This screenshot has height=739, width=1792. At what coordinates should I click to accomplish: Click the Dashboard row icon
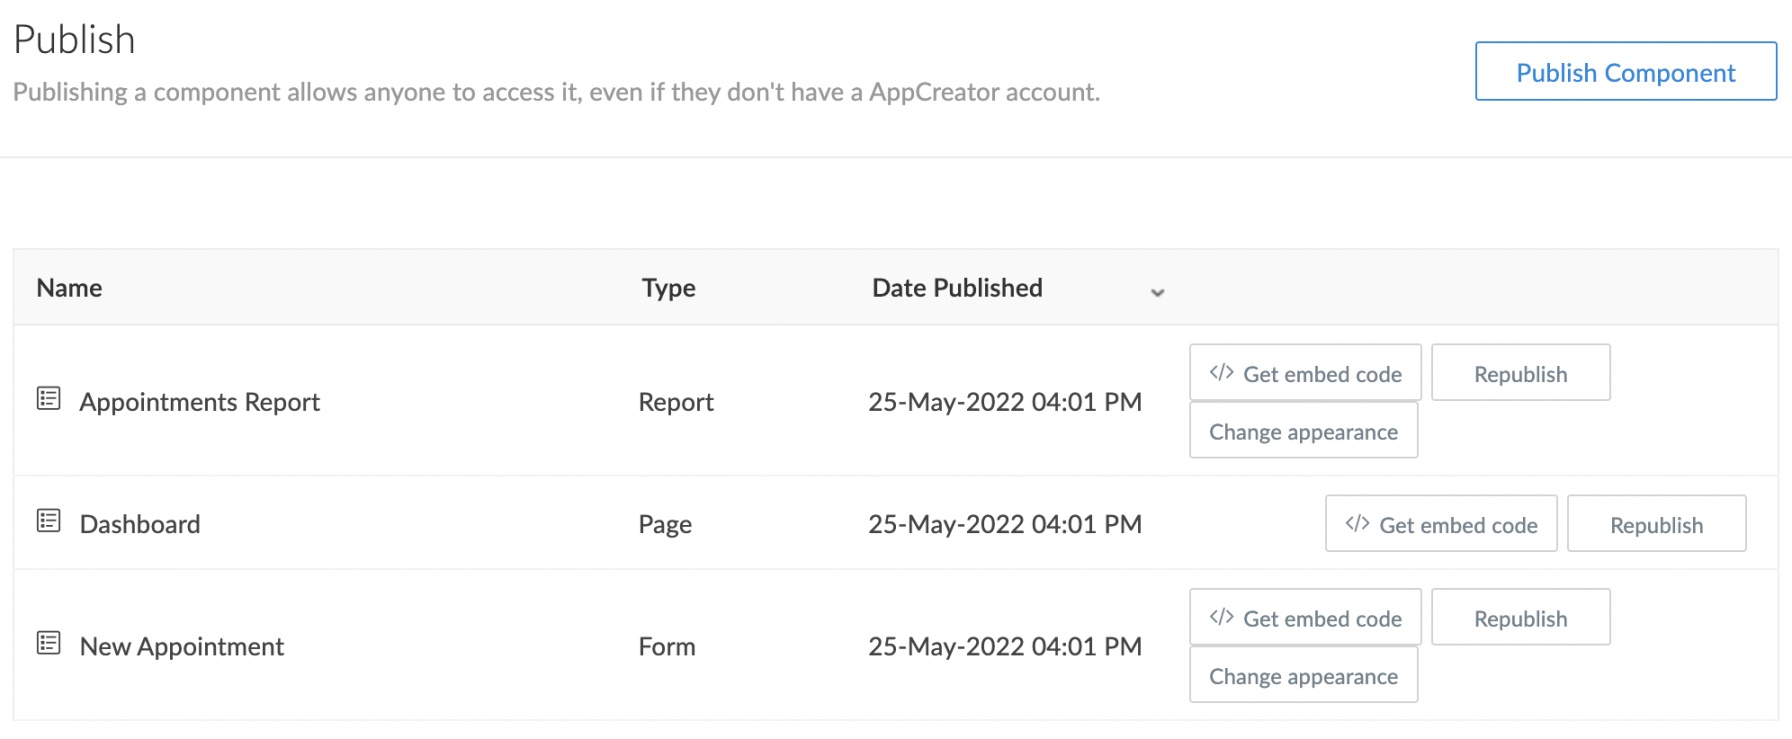point(48,521)
